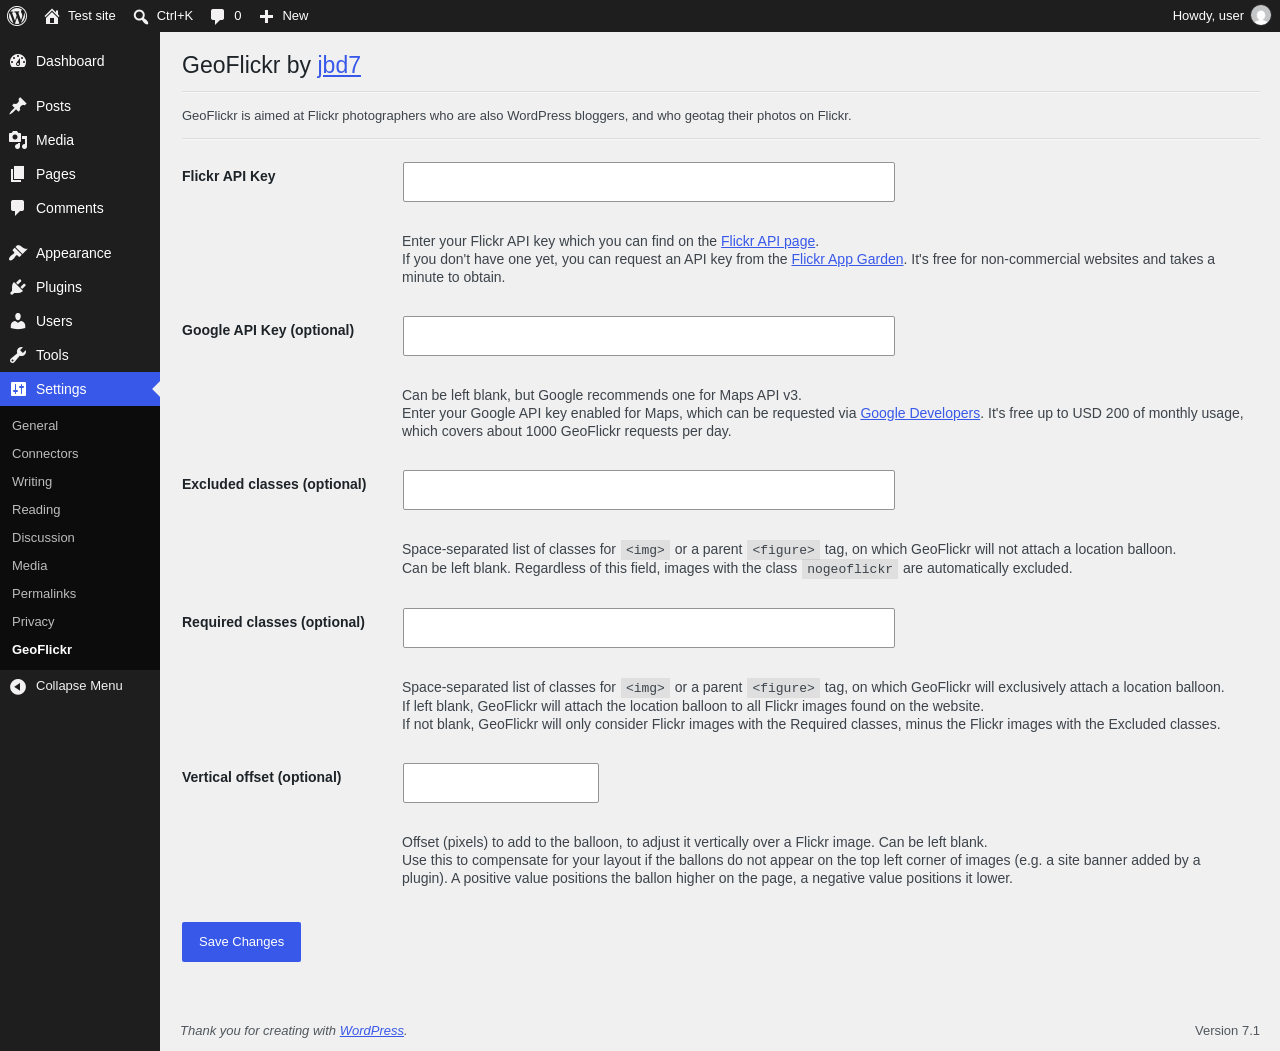The width and height of the screenshot is (1280, 1051).
Task: Click the Pages sidebar icon
Action: (x=18, y=174)
